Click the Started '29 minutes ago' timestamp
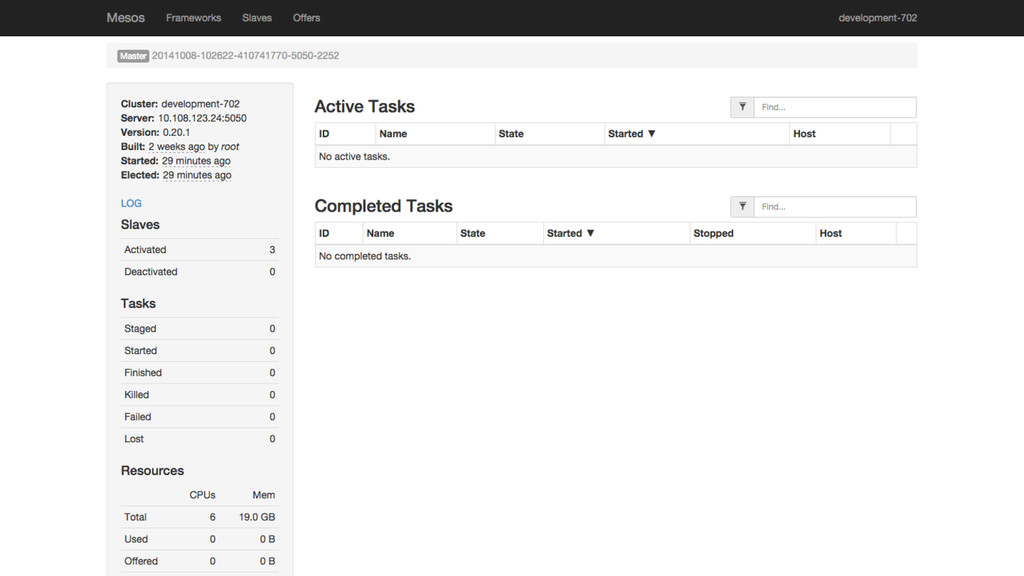Image resolution: width=1024 pixels, height=576 pixels. pyautogui.click(x=196, y=161)
